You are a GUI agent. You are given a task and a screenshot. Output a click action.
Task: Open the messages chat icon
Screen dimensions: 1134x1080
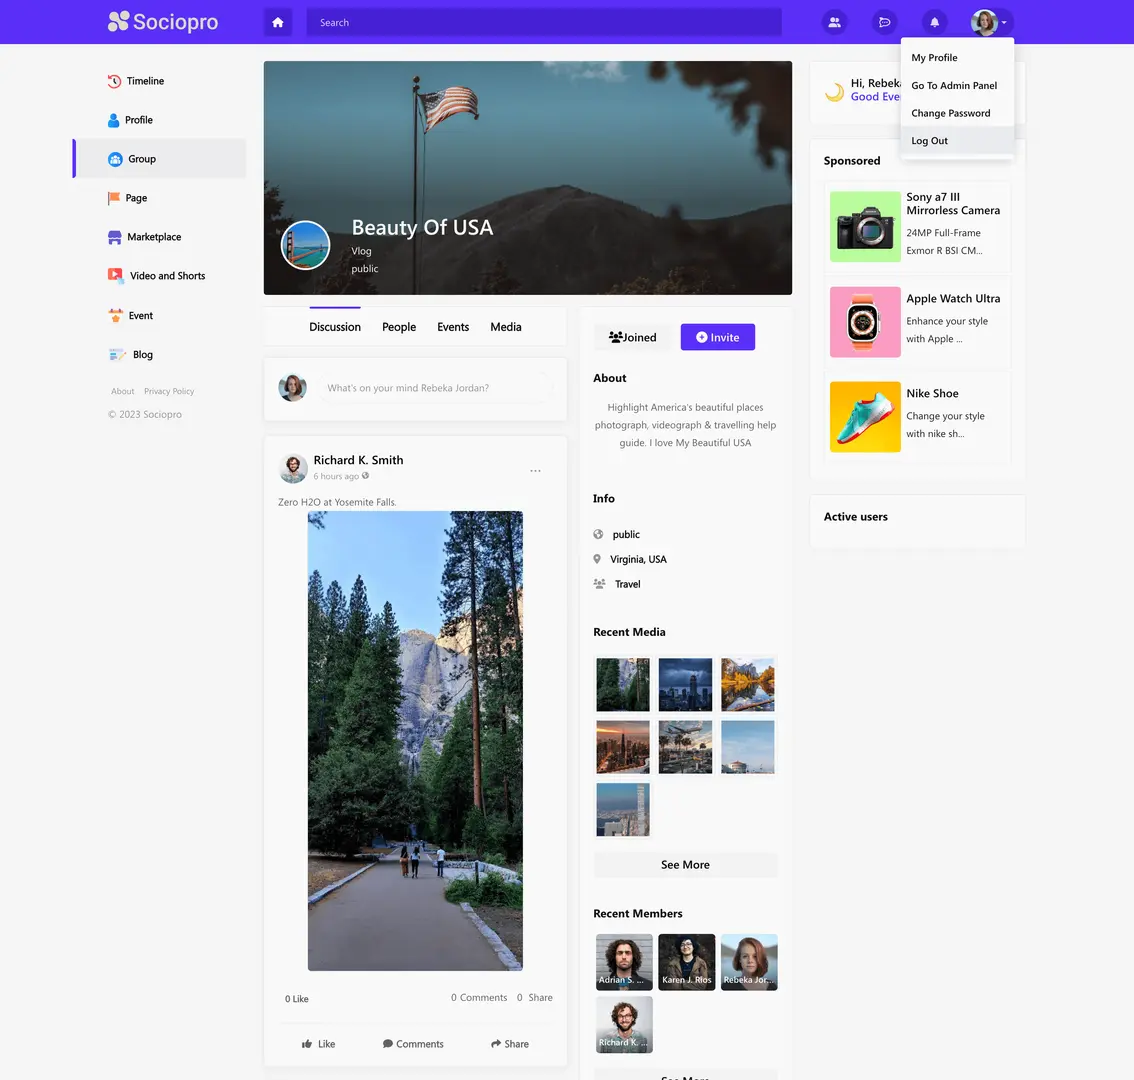coord(884,22)
